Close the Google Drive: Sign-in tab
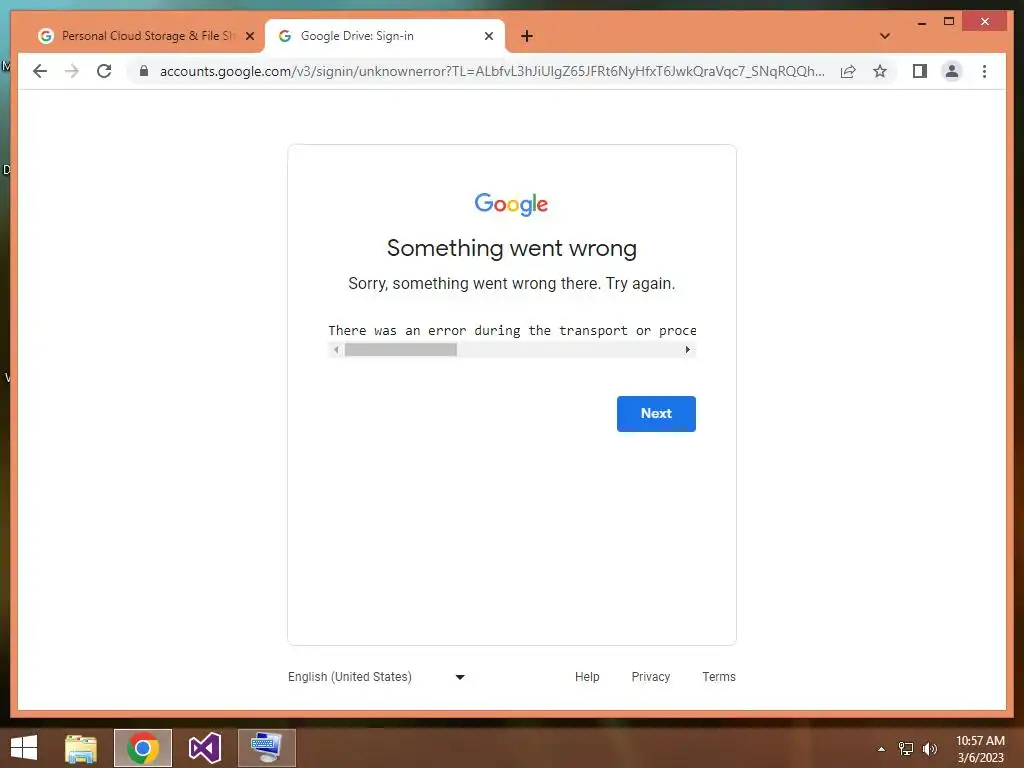 click(488, 36)
